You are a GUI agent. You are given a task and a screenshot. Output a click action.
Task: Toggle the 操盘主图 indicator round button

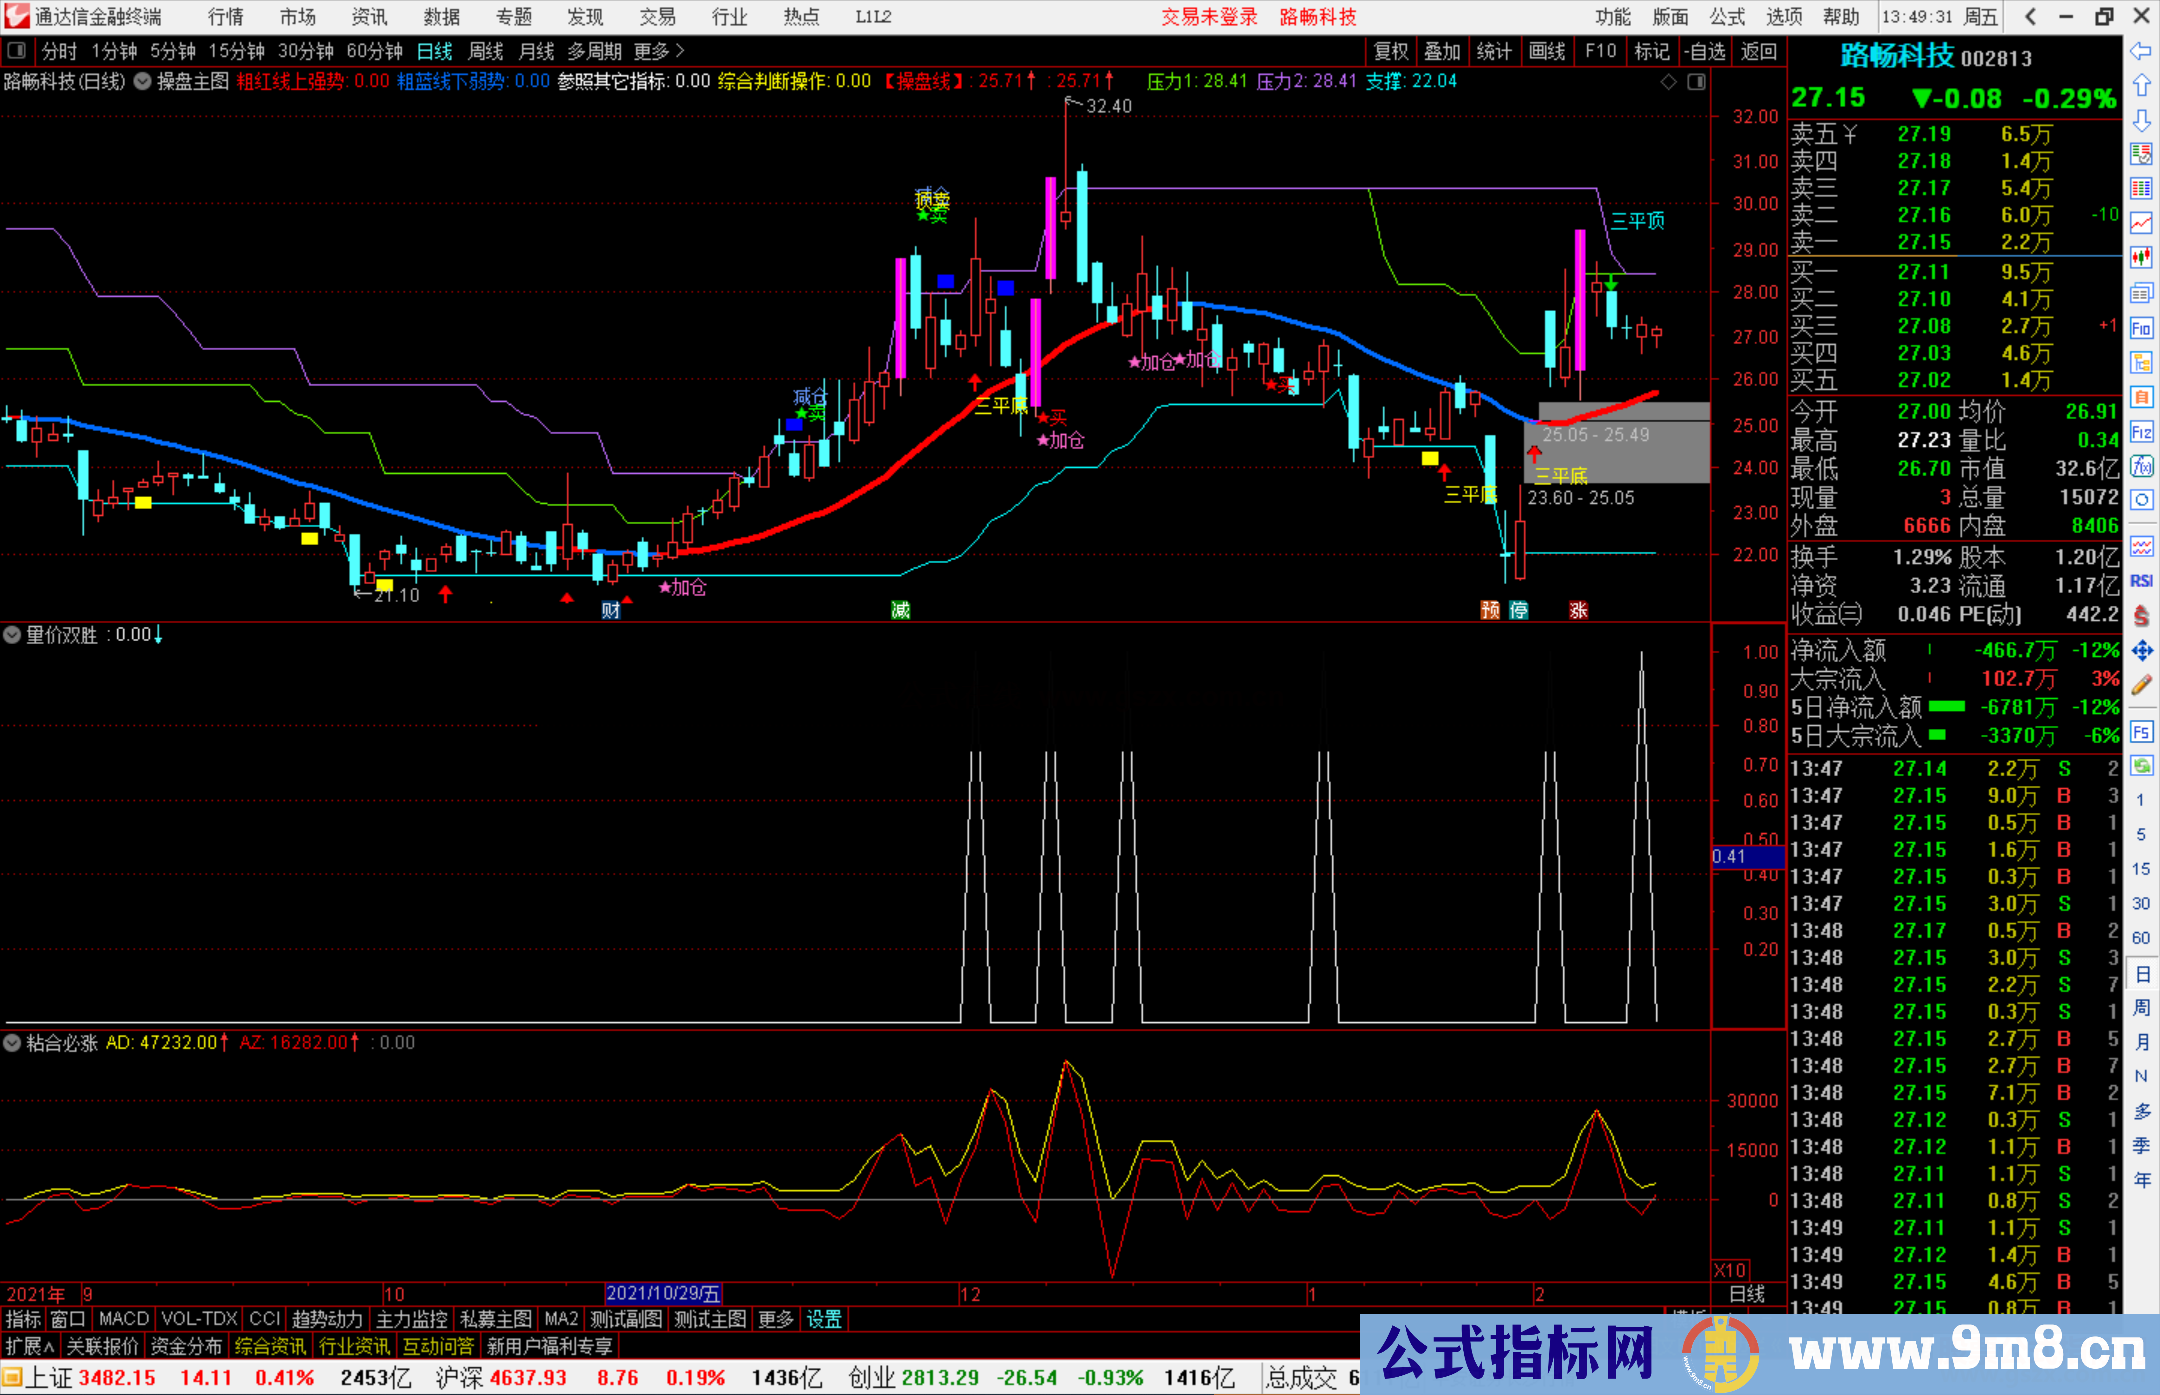[x=143, y=82]
